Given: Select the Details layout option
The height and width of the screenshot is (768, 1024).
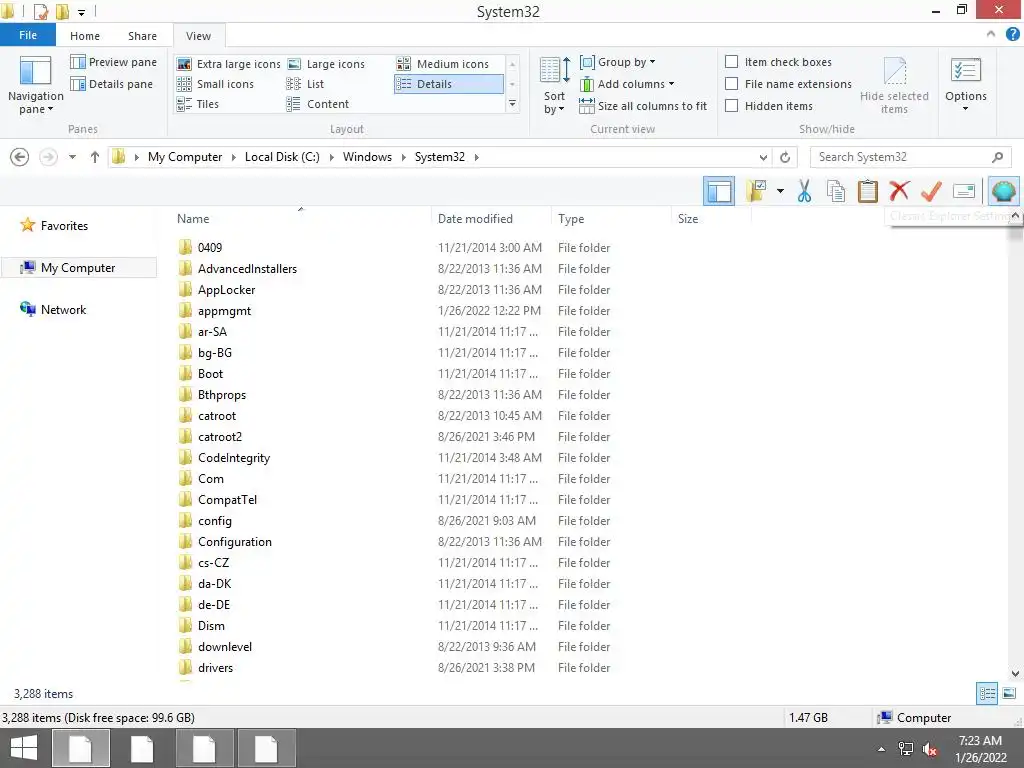Looking at the screenshot, I should [449, 84].
